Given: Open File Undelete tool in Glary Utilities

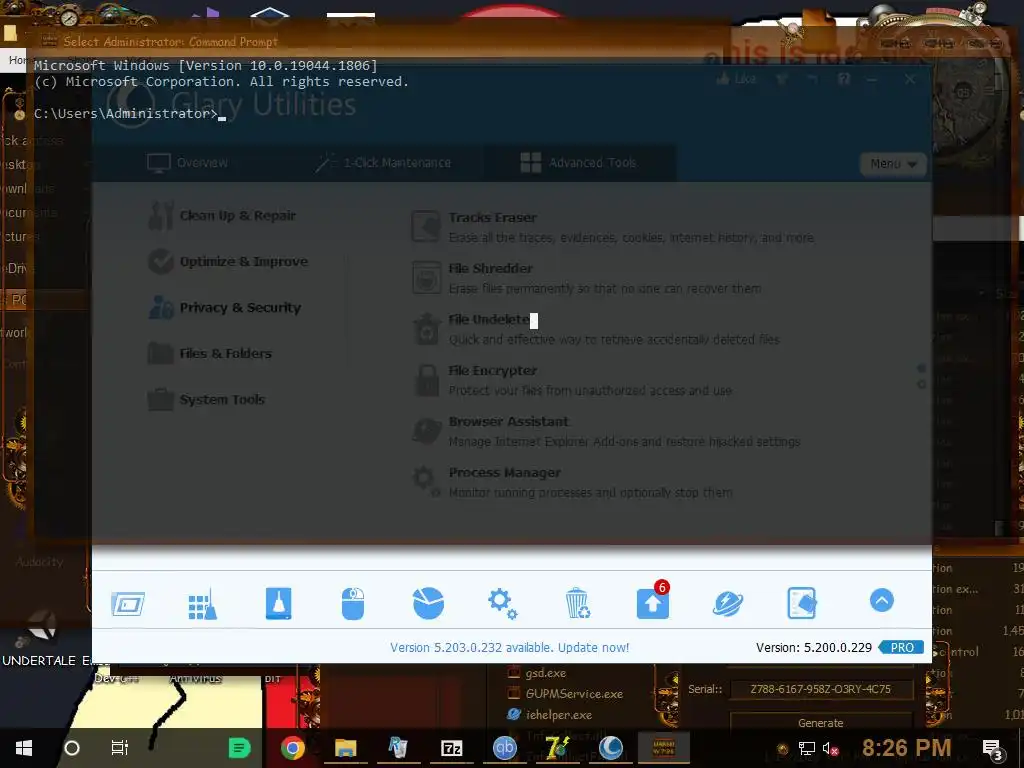Looking at the screenshot, I should point(488,319).
